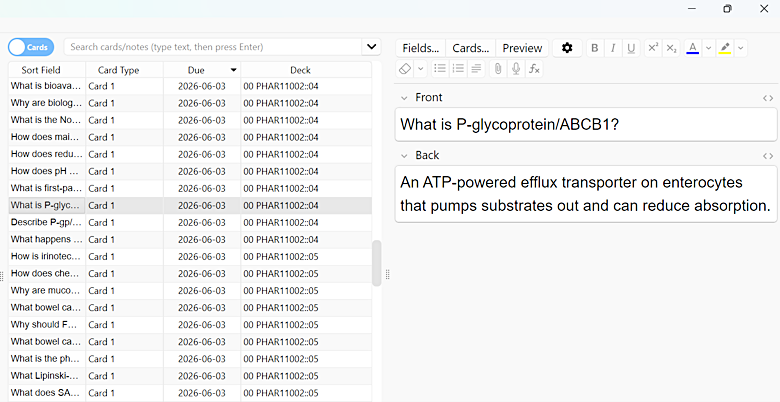
Task: Apply subscript formatting
Action: (x=672, y=48)
